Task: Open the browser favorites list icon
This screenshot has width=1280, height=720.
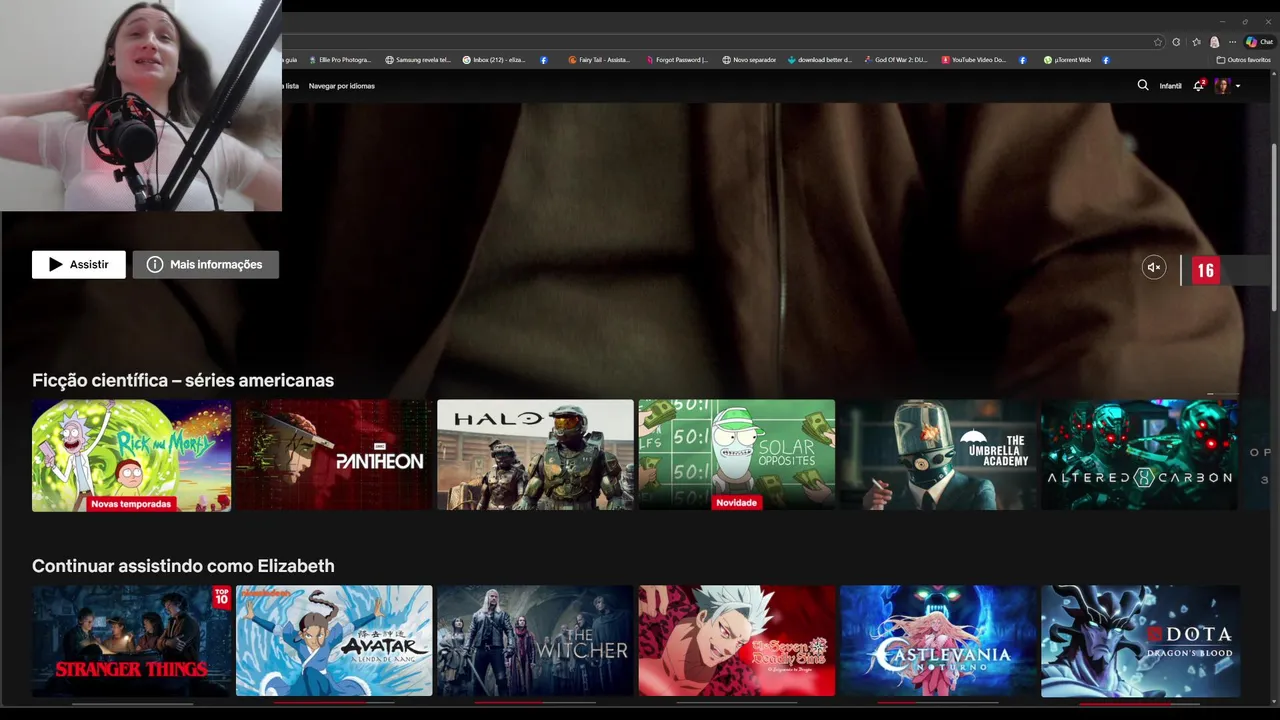Action: pyautogui.click(x=1196, y=42)
